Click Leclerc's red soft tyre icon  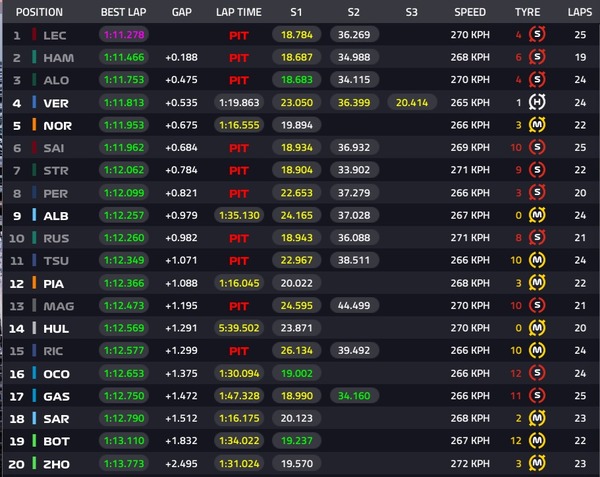[539, 35]
